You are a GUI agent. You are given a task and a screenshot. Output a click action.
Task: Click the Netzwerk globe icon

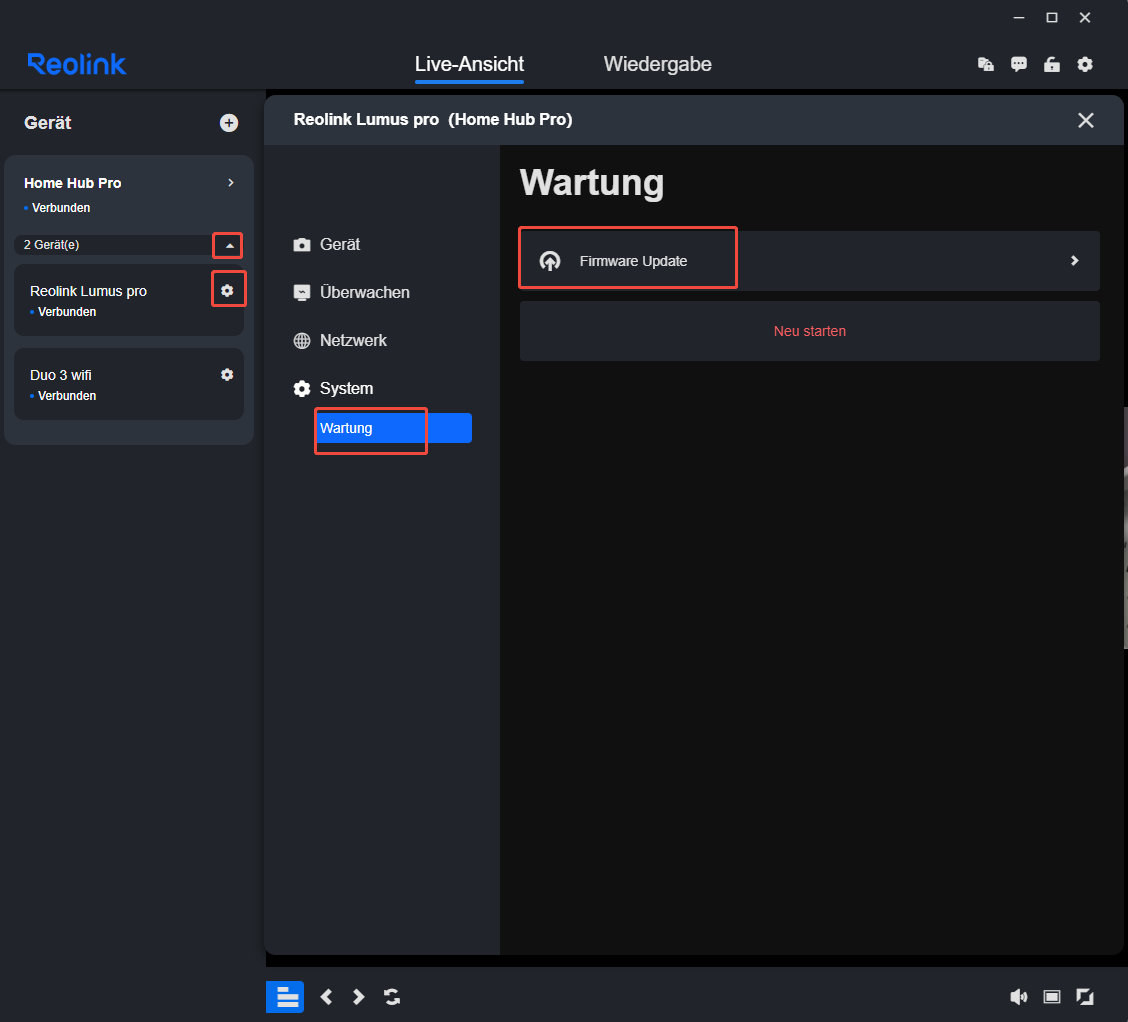click(302, 340)
